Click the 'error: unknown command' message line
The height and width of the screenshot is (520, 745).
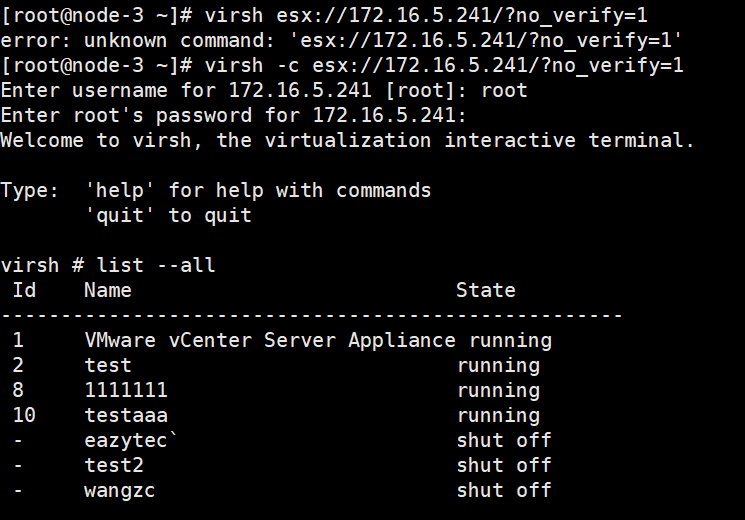[342, 40]
